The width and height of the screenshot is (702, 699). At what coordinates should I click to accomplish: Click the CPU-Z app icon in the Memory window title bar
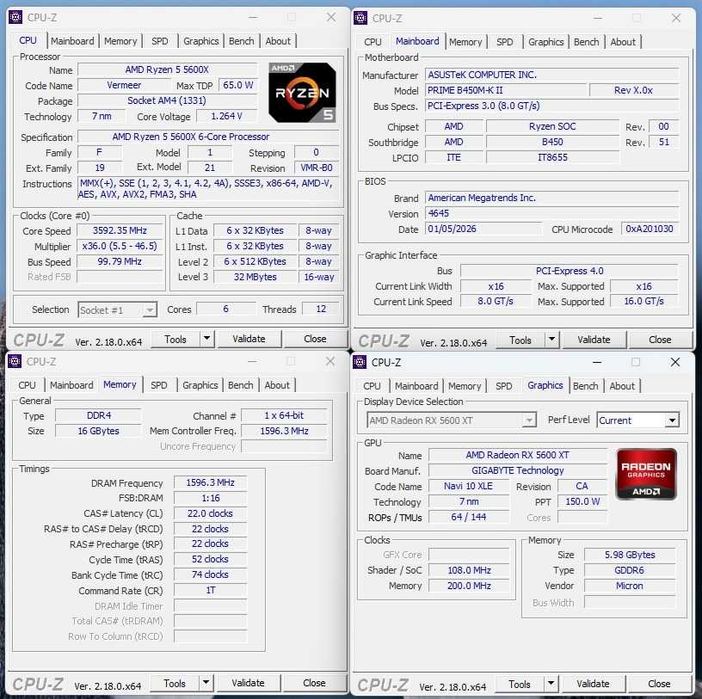click(15, 361)
